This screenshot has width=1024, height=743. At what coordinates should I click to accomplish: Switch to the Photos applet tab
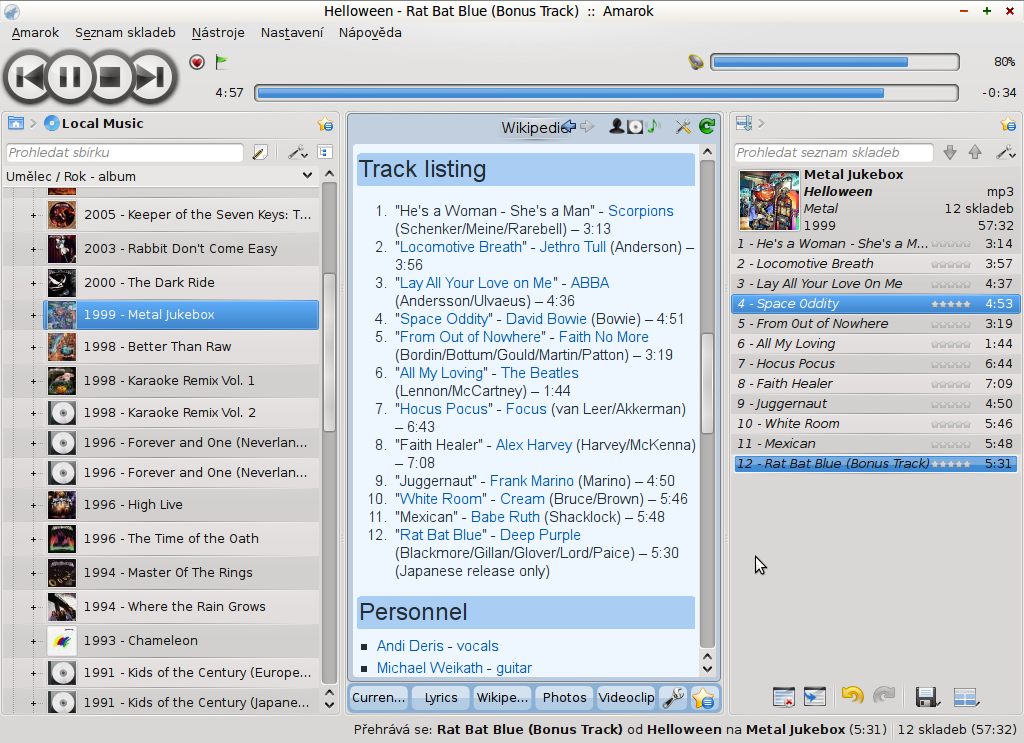pyautogui.click(x=564, y=697)
